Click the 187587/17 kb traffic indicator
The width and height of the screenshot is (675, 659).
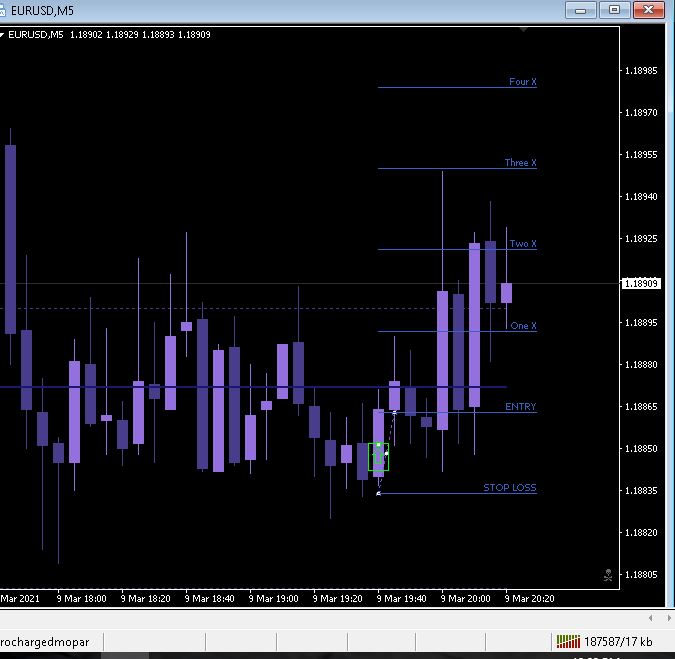(x=618, y=642)
